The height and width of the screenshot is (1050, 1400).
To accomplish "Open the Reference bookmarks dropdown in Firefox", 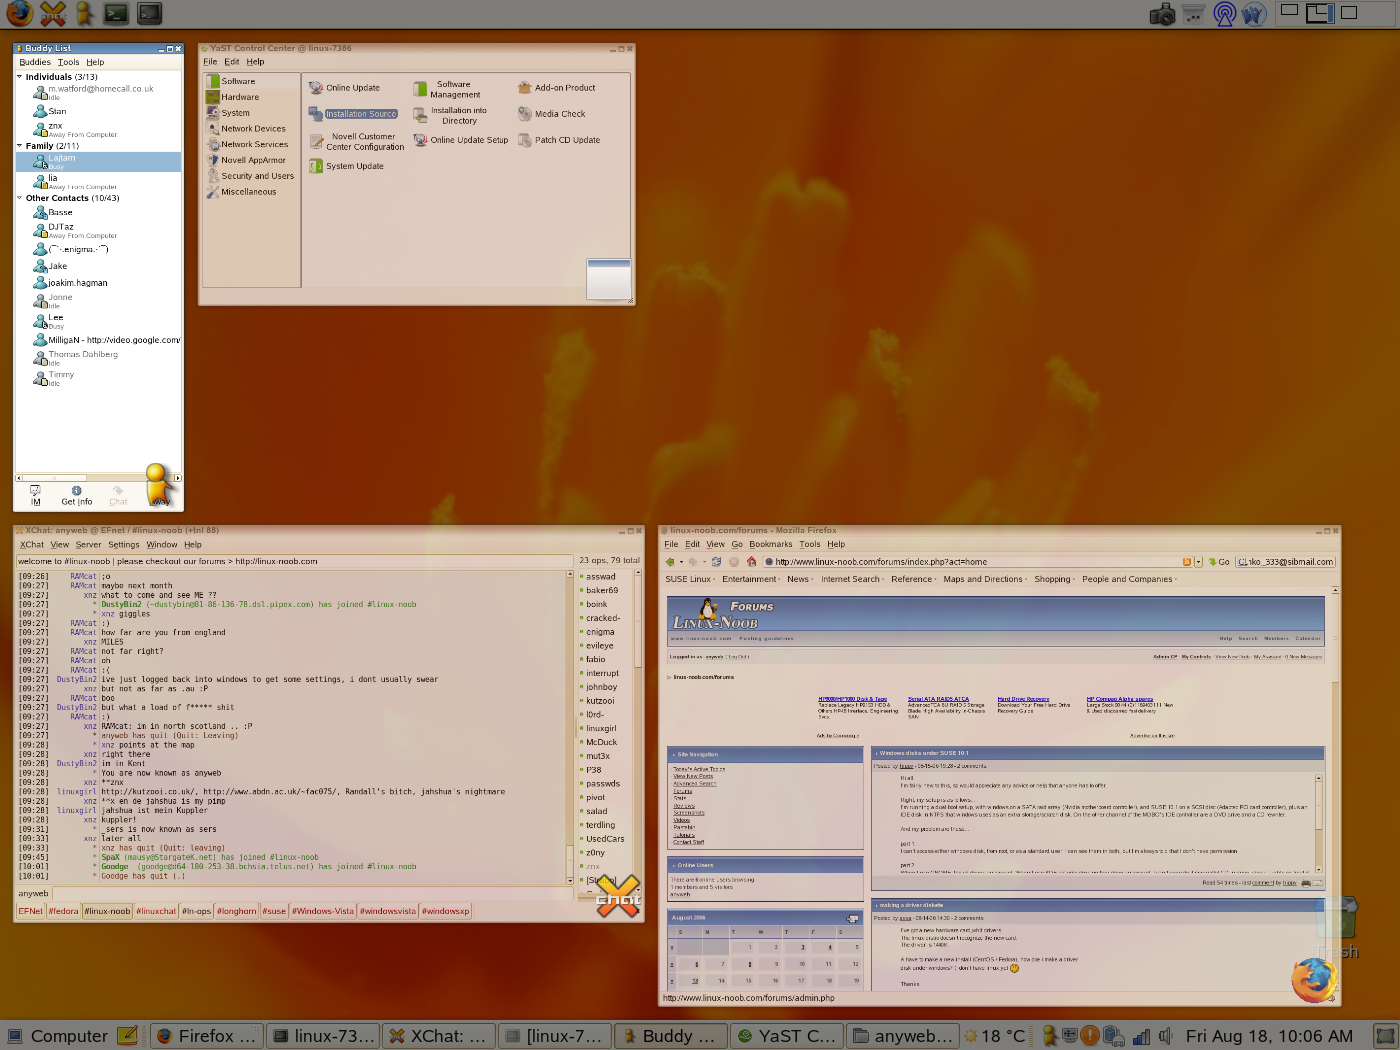I will [x=914, y=579].
